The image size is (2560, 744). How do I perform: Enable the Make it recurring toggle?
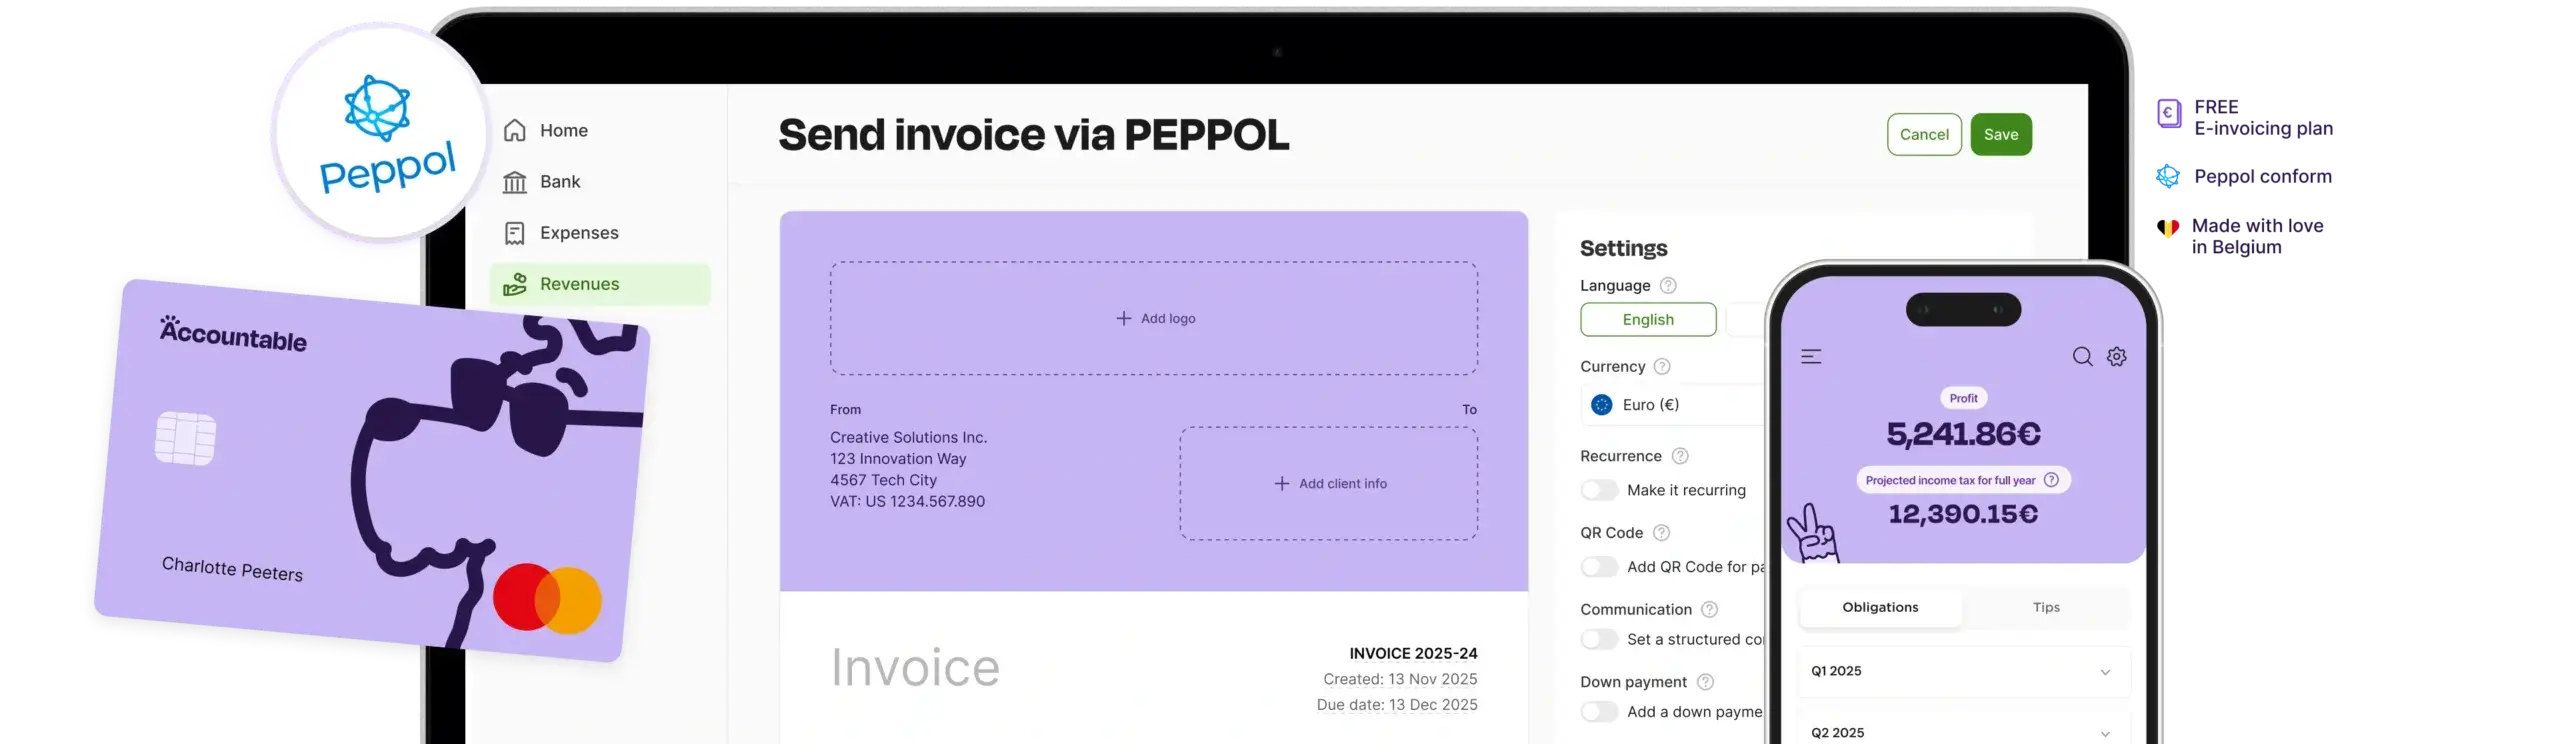click(x=1599, y=490)
